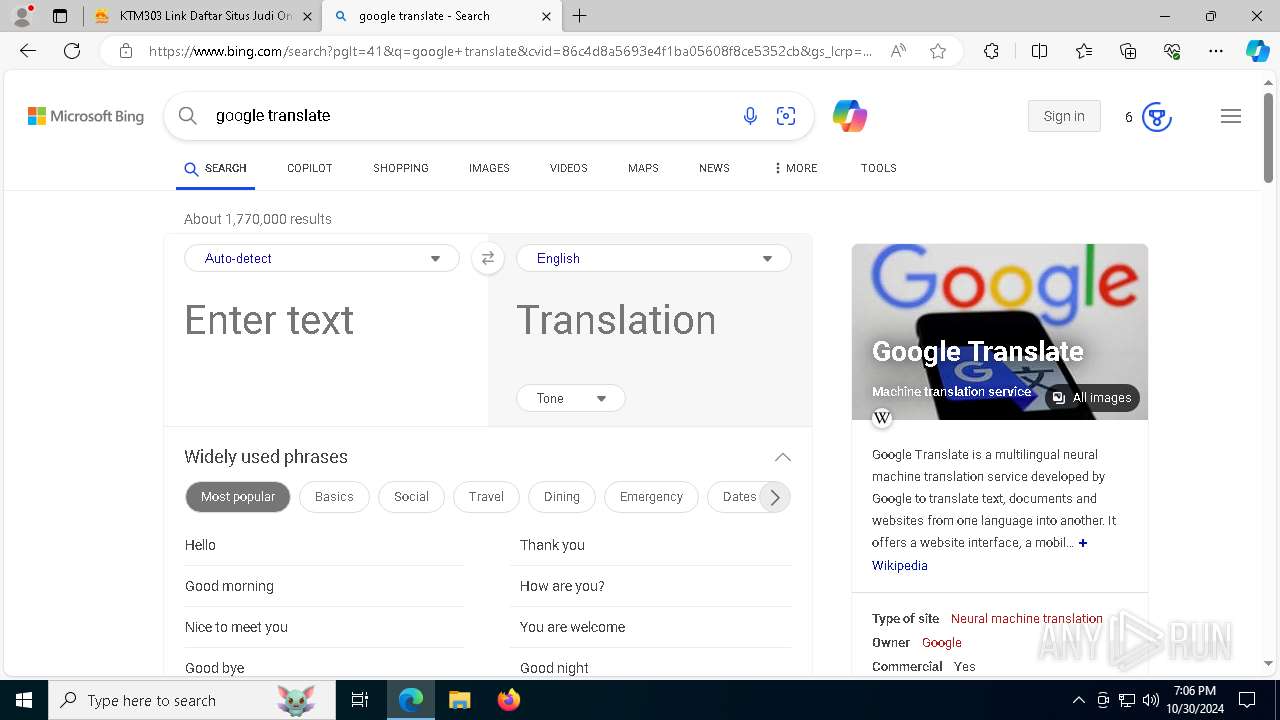Open the Tone dropdown

click(x=571, y=398)
